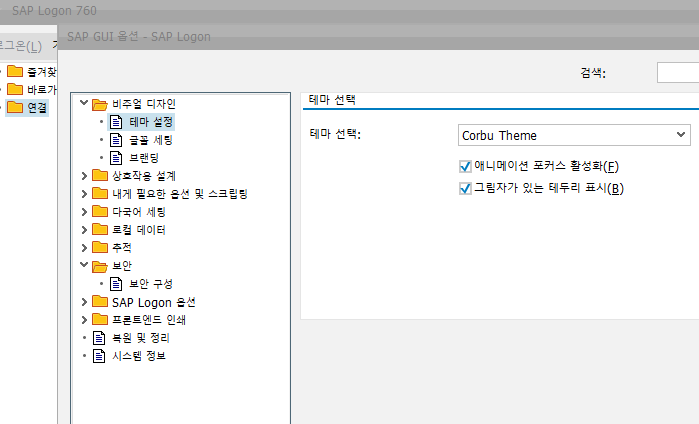Click the 내게 필요한 옵션 및 스크립팅 folder icon
The width and height of the screenshot is (699, 424).
(x=99, y=193)
